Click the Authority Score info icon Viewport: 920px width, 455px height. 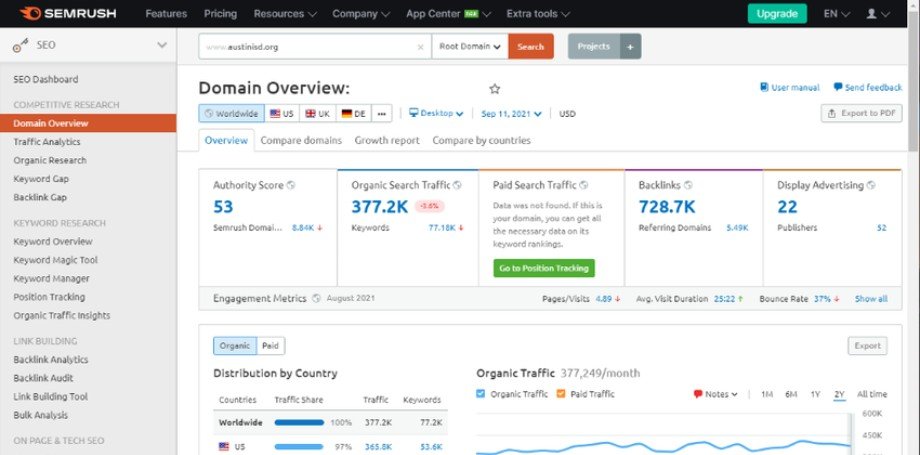291,185
